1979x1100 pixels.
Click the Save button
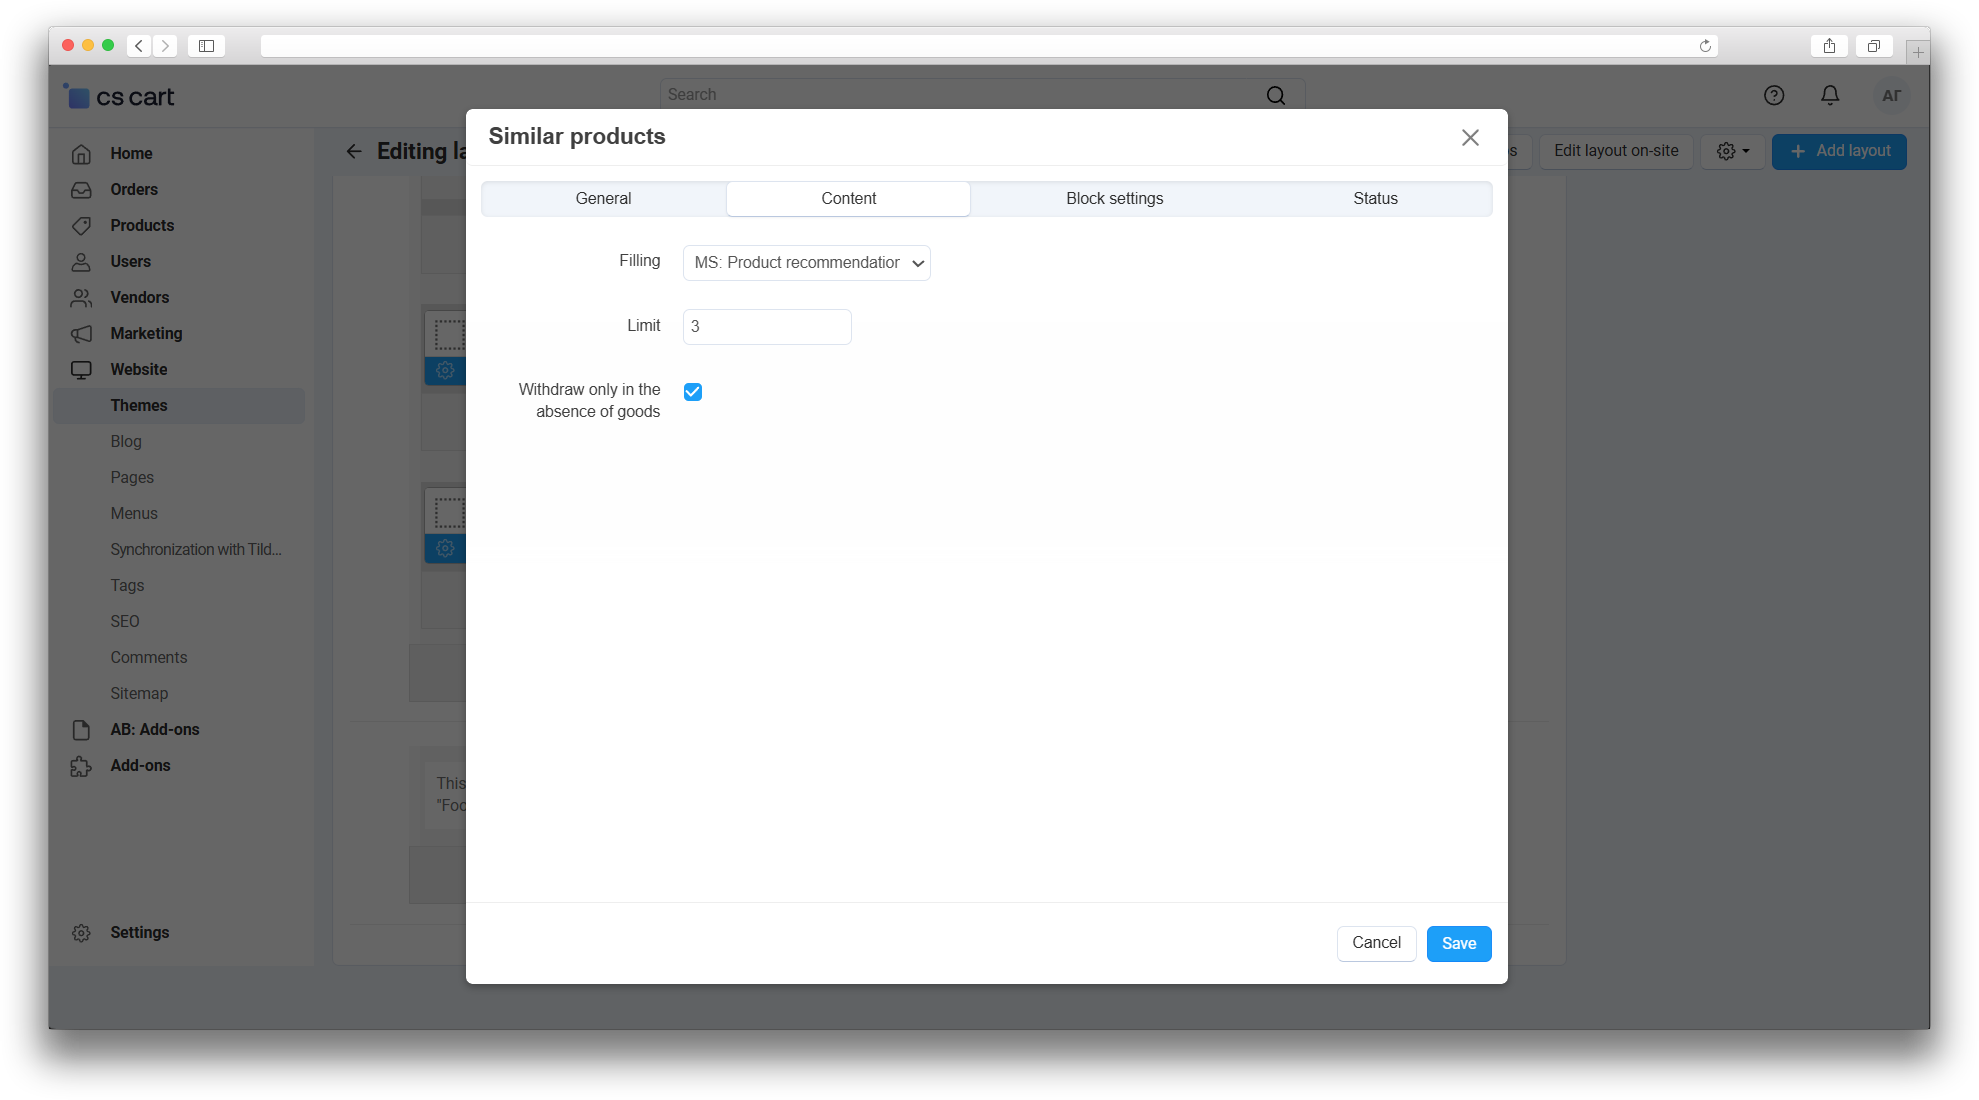[x=1458, y=944]
